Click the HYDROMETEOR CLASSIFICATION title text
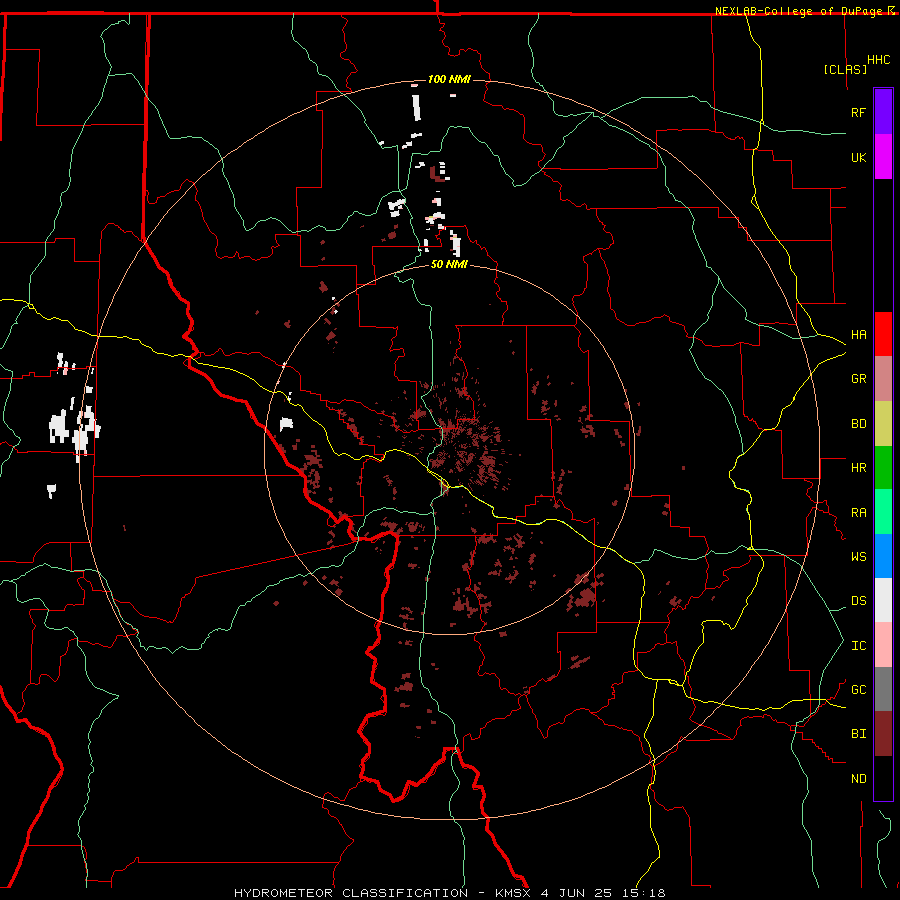This screenshot has width=900, height=900. 351,893
